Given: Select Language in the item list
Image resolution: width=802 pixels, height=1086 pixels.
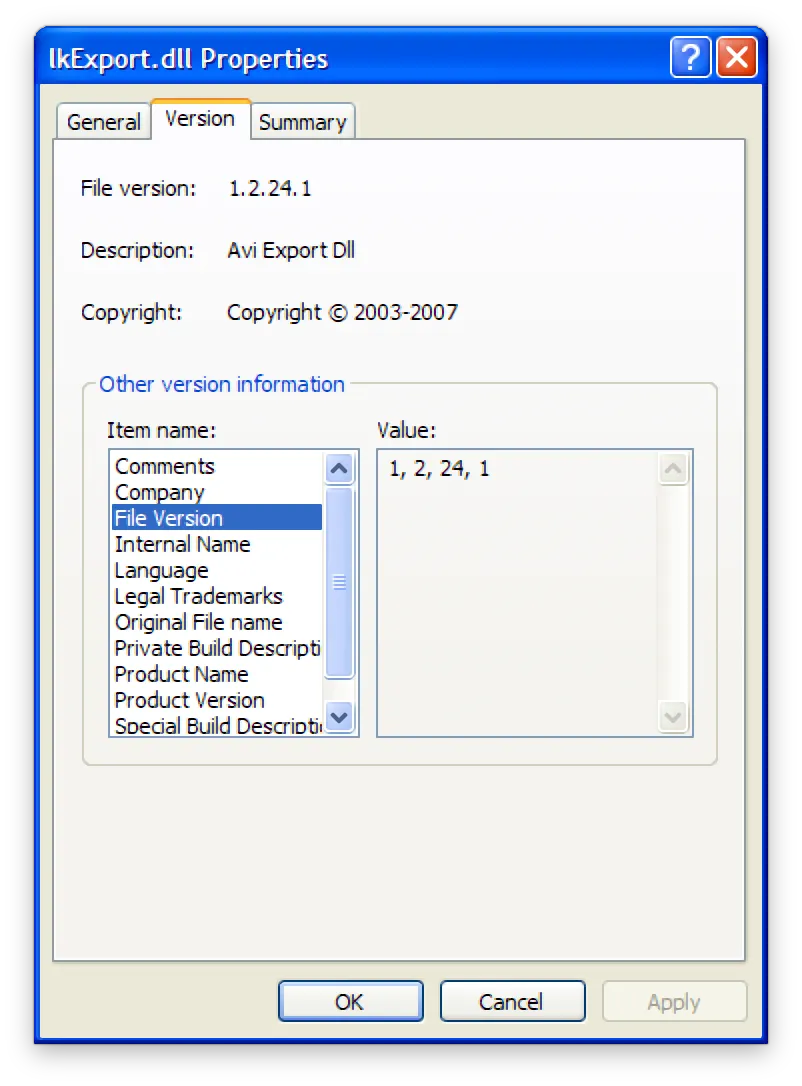Looking at the screenshot, I should coord(217,570).
